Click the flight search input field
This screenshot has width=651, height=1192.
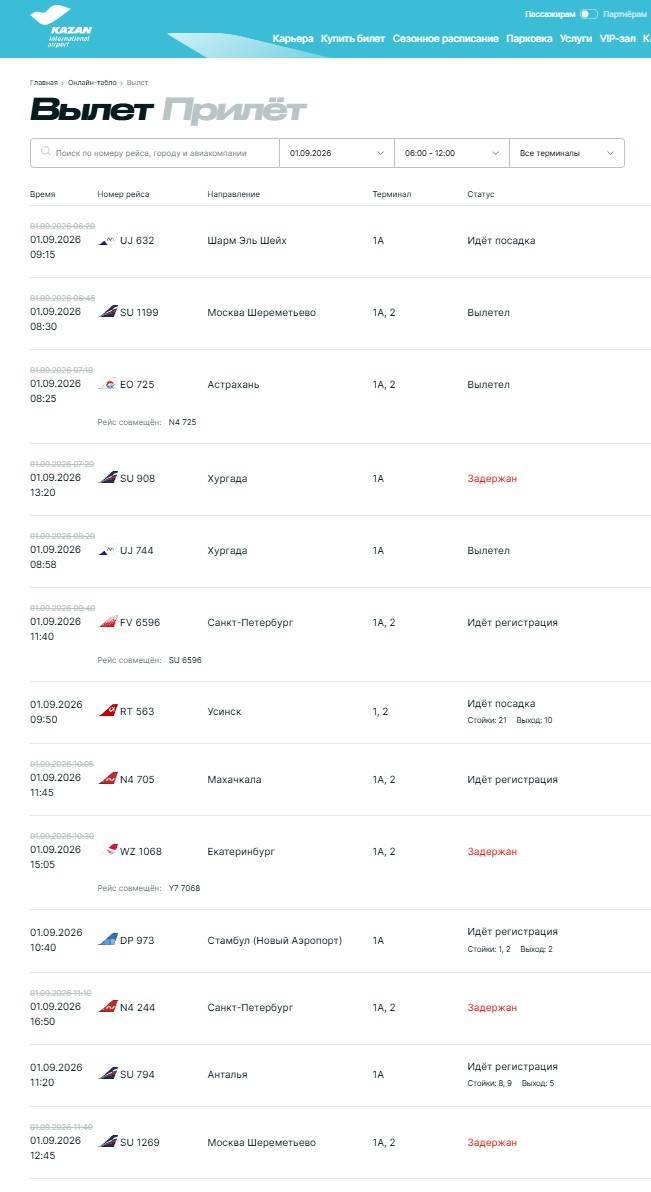(x=155, y=153)
